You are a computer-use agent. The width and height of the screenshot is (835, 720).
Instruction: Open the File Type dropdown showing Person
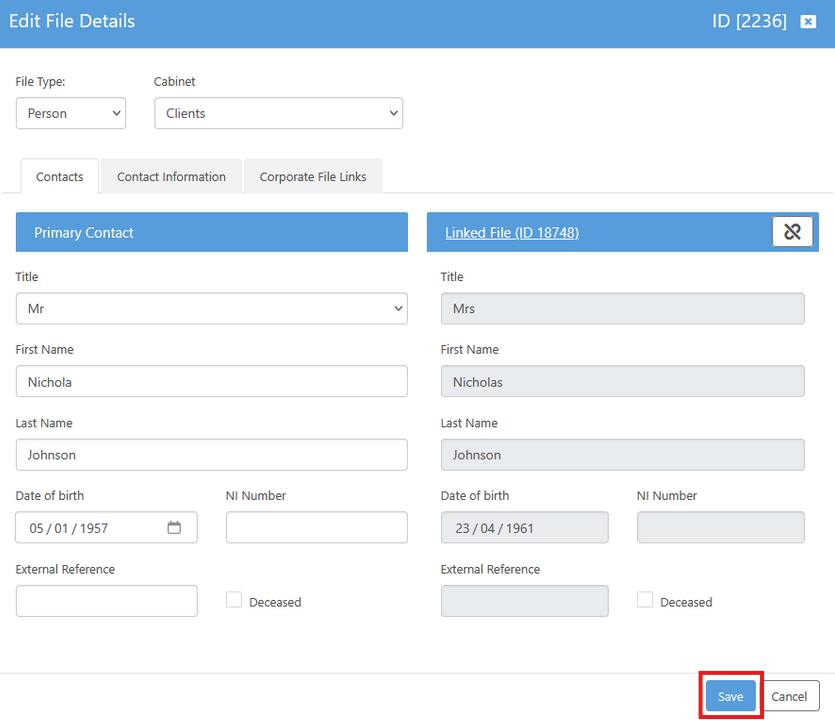pos(71,113)
